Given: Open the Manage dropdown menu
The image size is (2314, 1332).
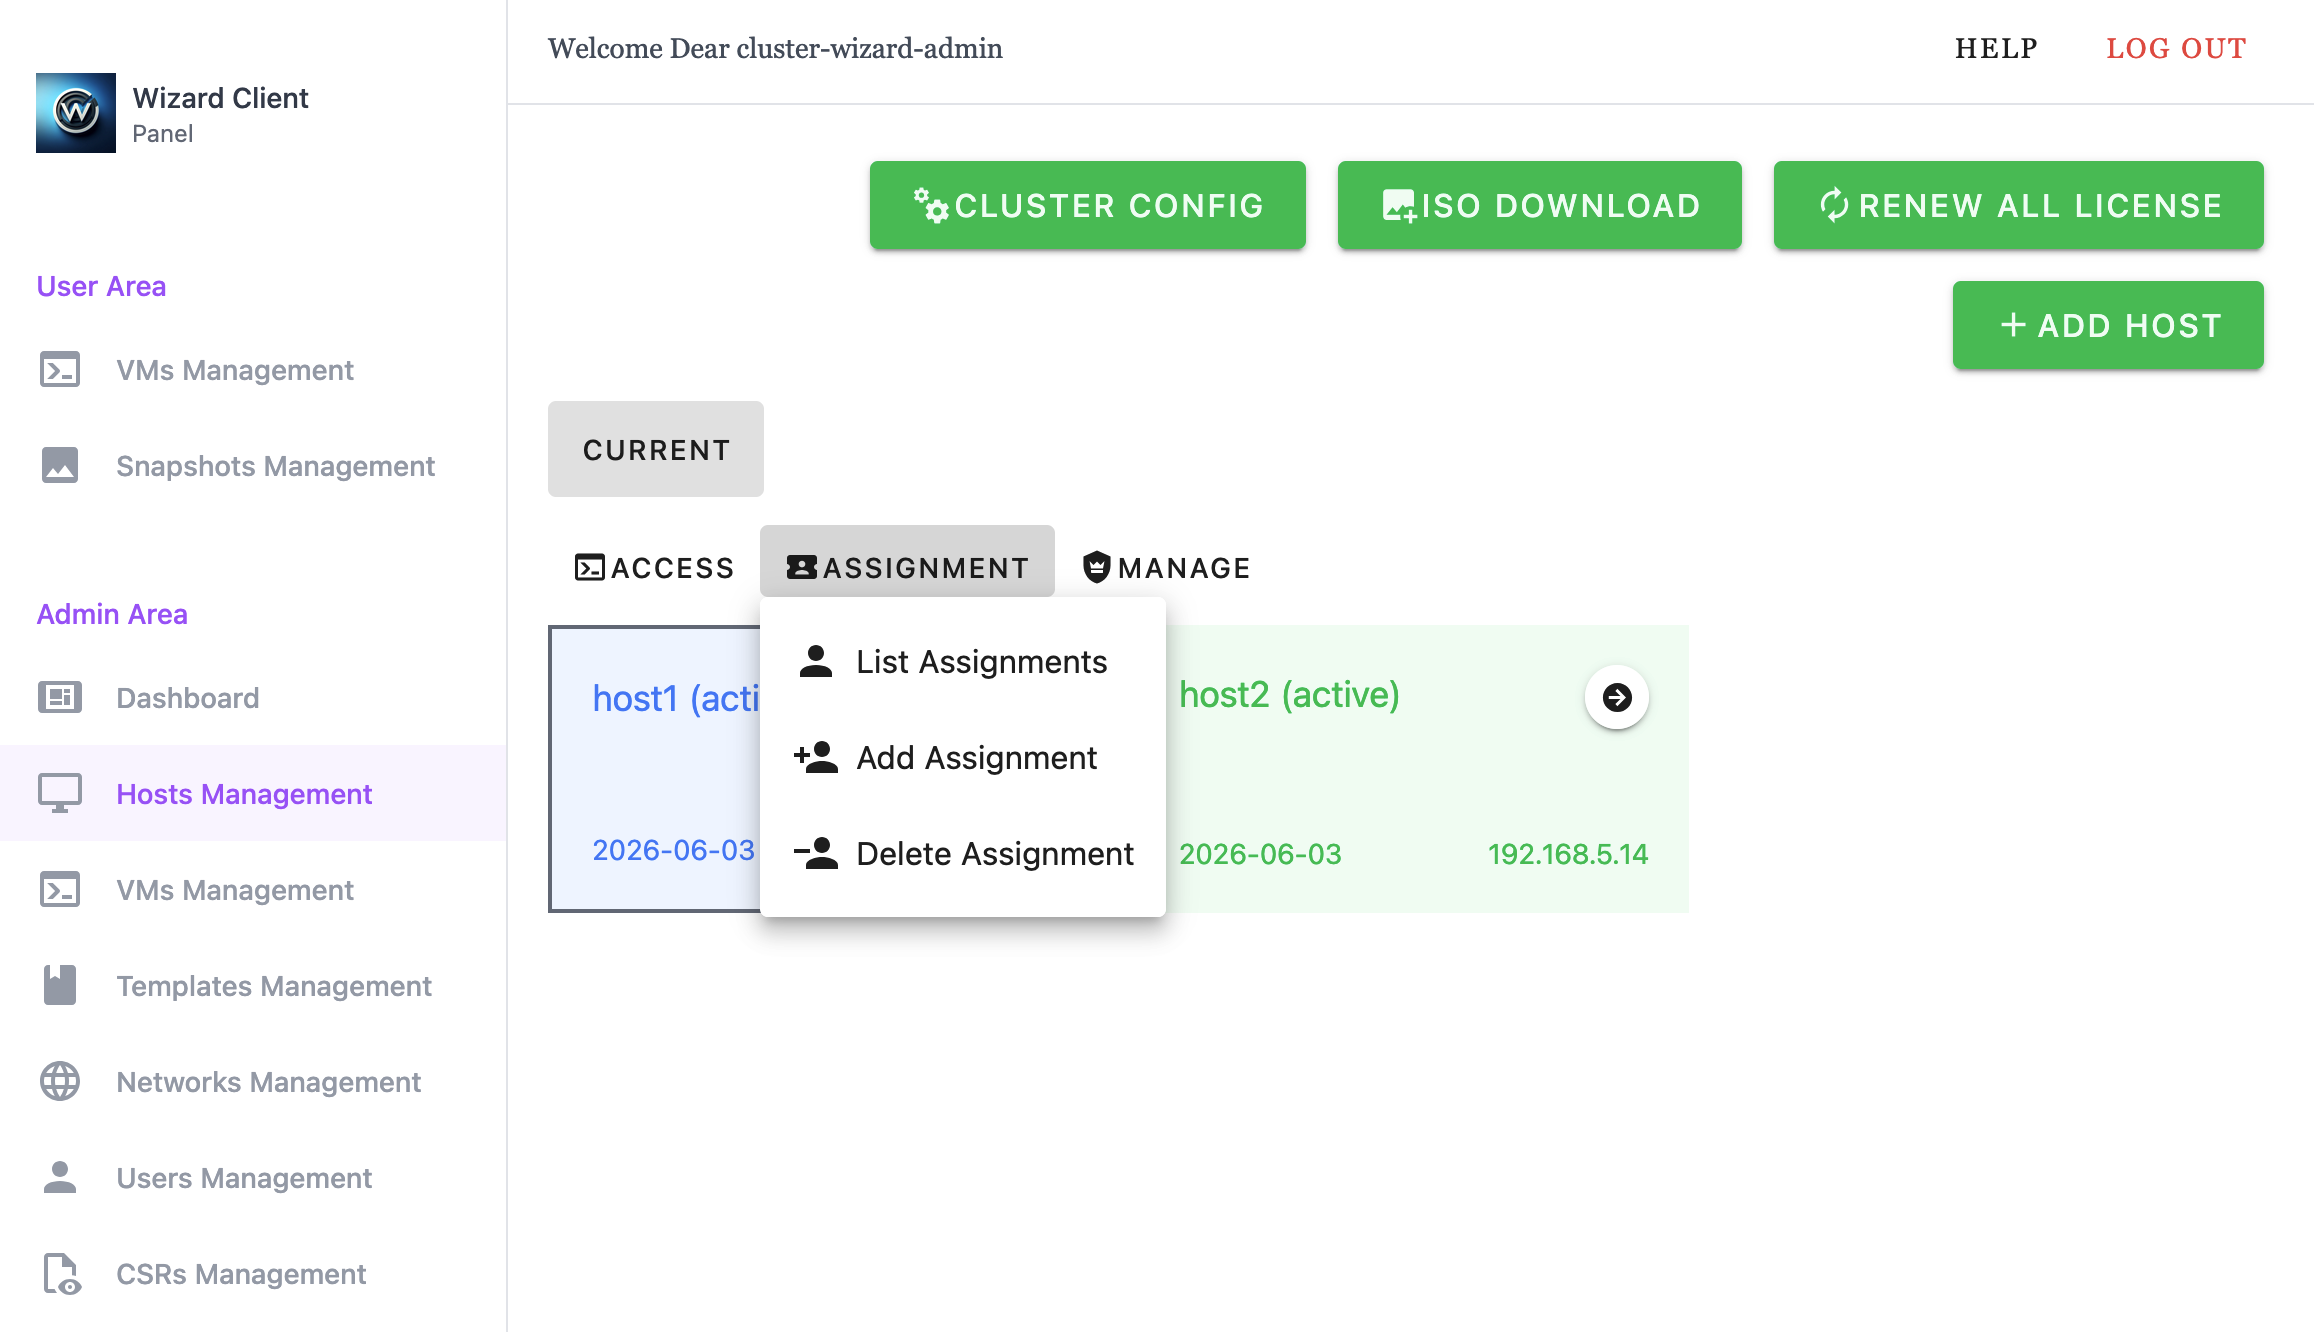Looking at the screenshot, I should click(x=1167, y=567).
